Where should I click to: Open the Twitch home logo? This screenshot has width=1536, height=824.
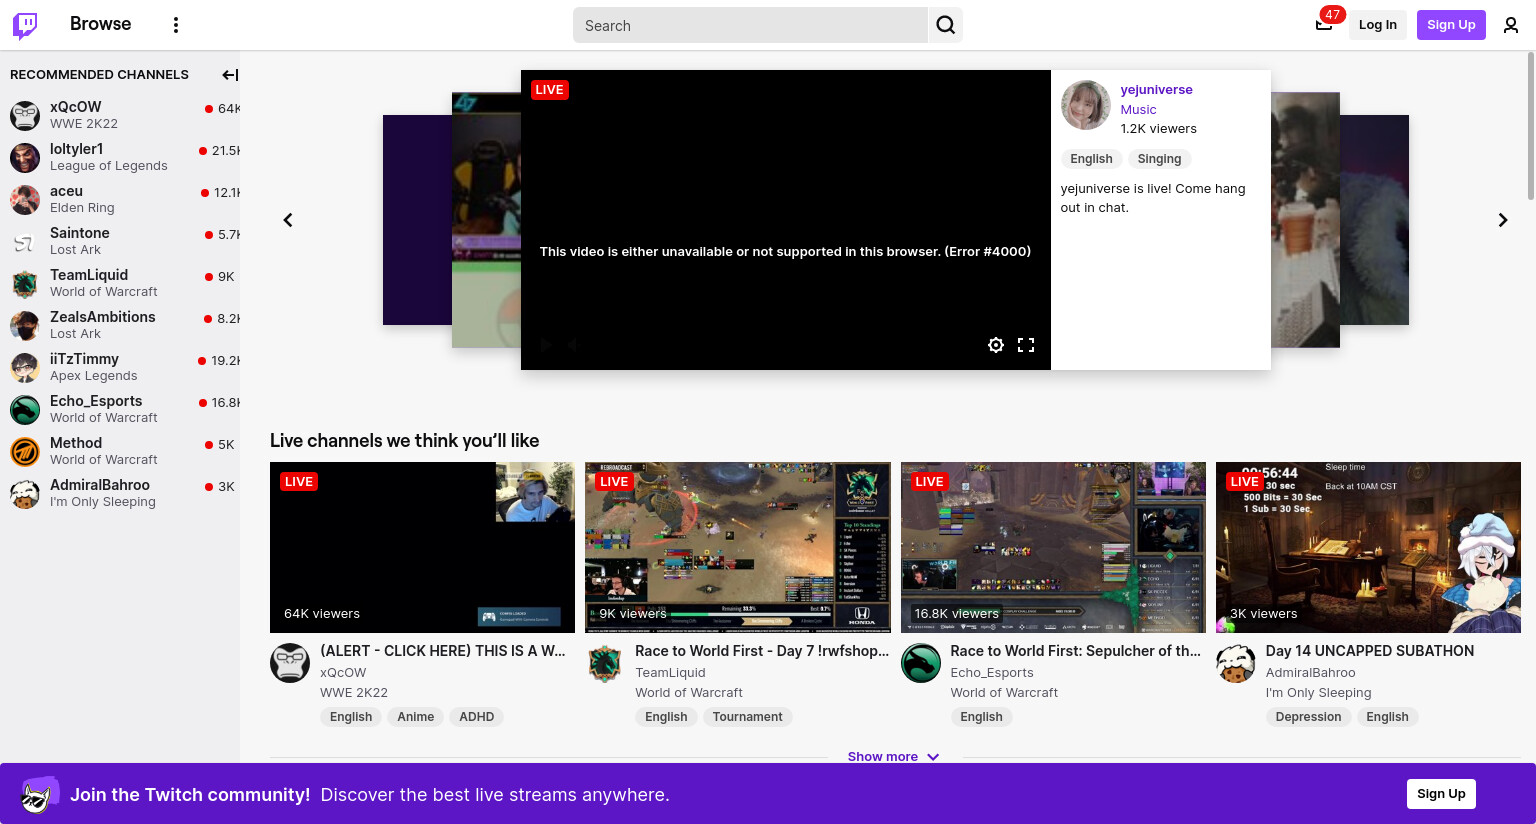[x=25, y=25]
